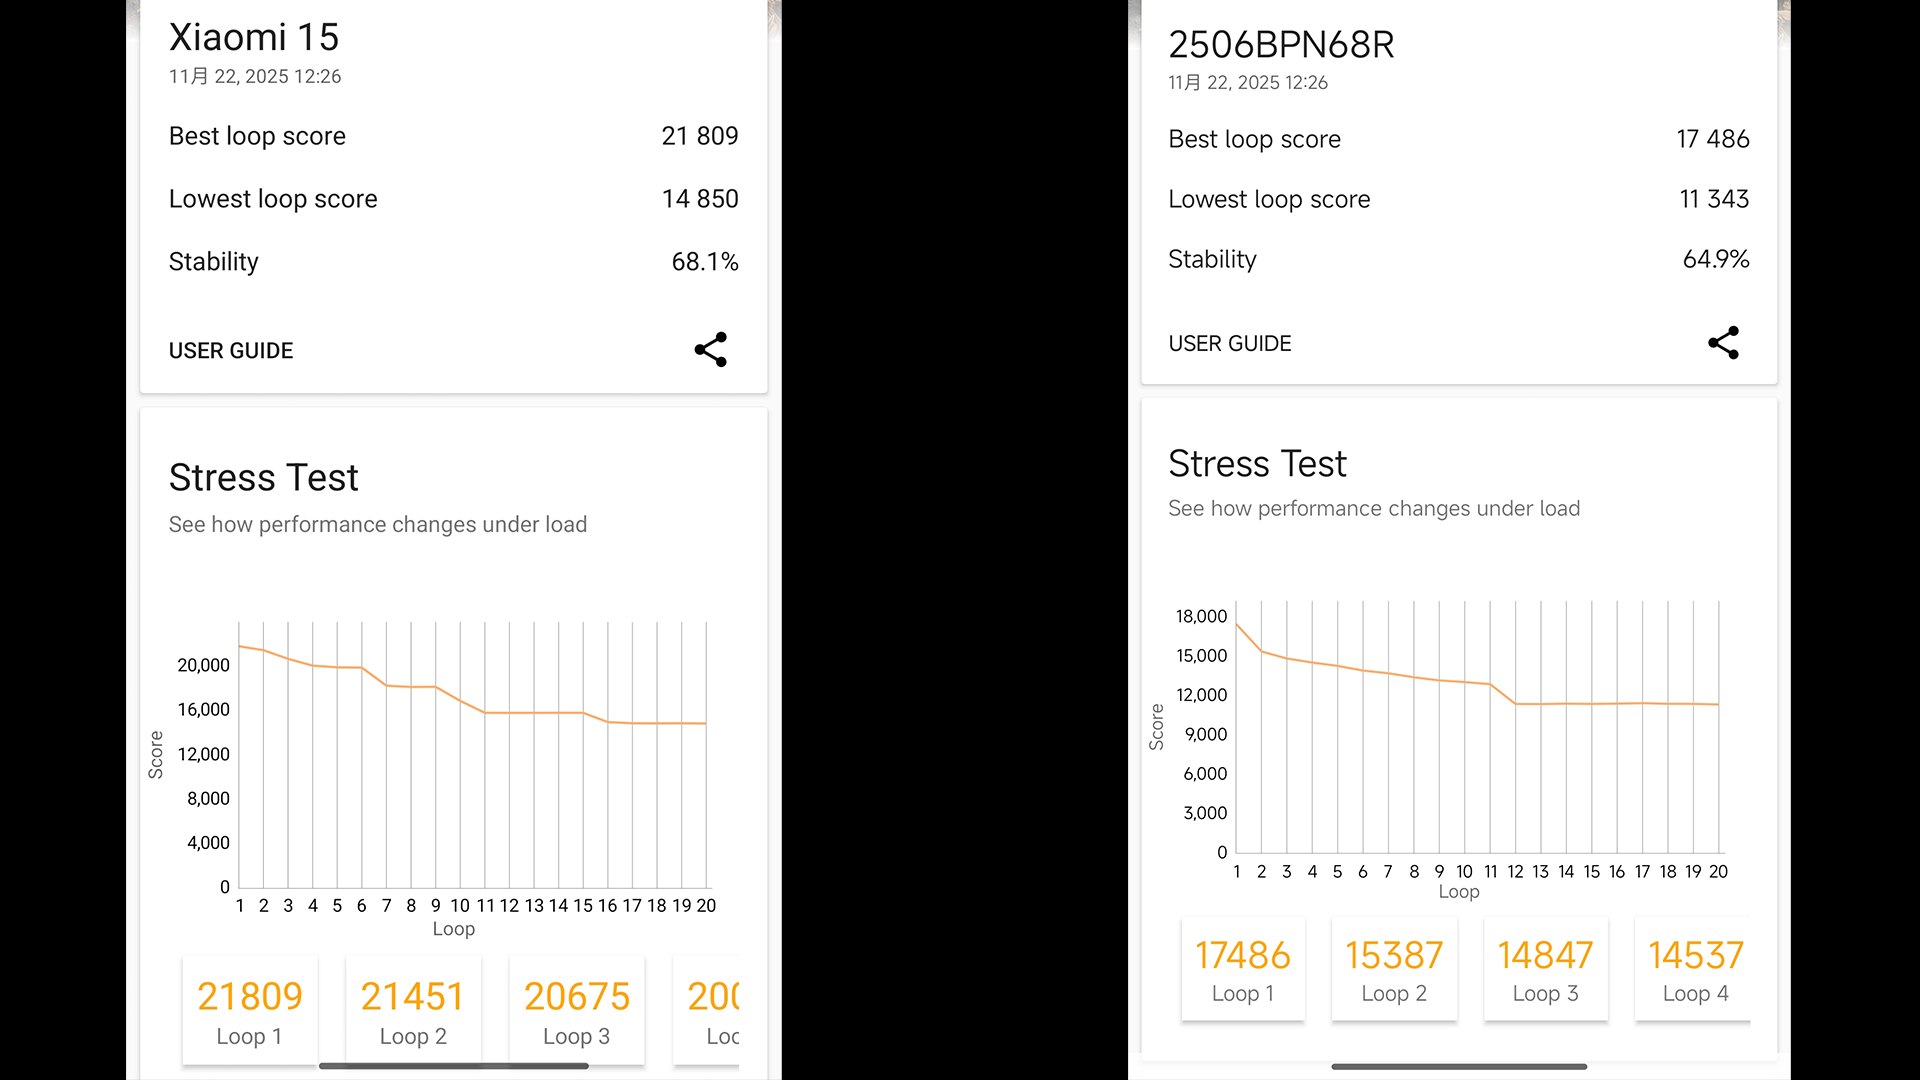Select Loop 4 score card 14537
The width and height of the screenshot is (1920, 1080).
(x=1694, y=969)
